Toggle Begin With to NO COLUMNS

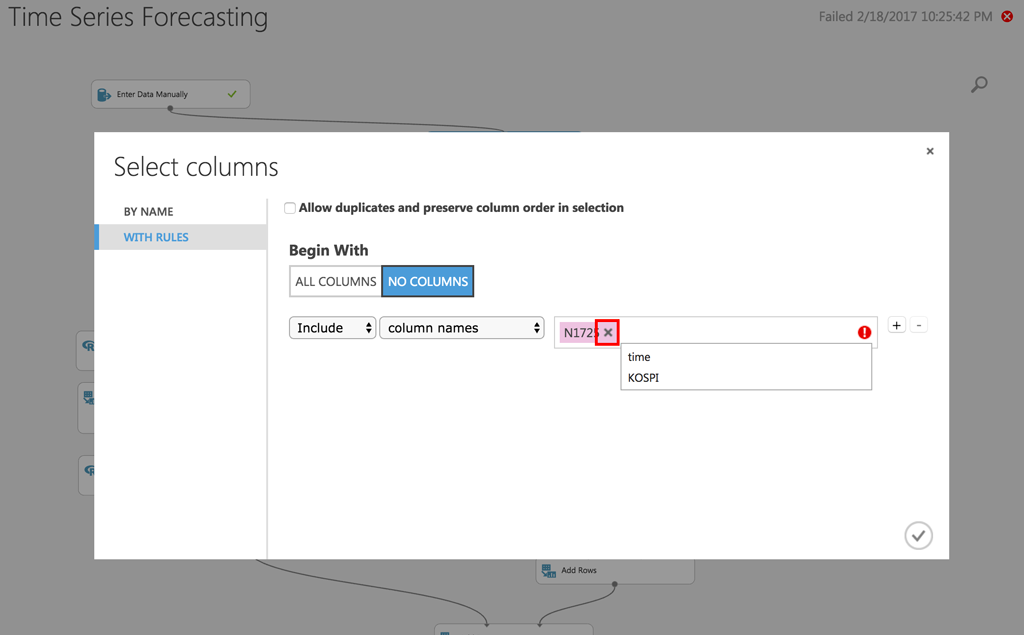click(427, 281)
